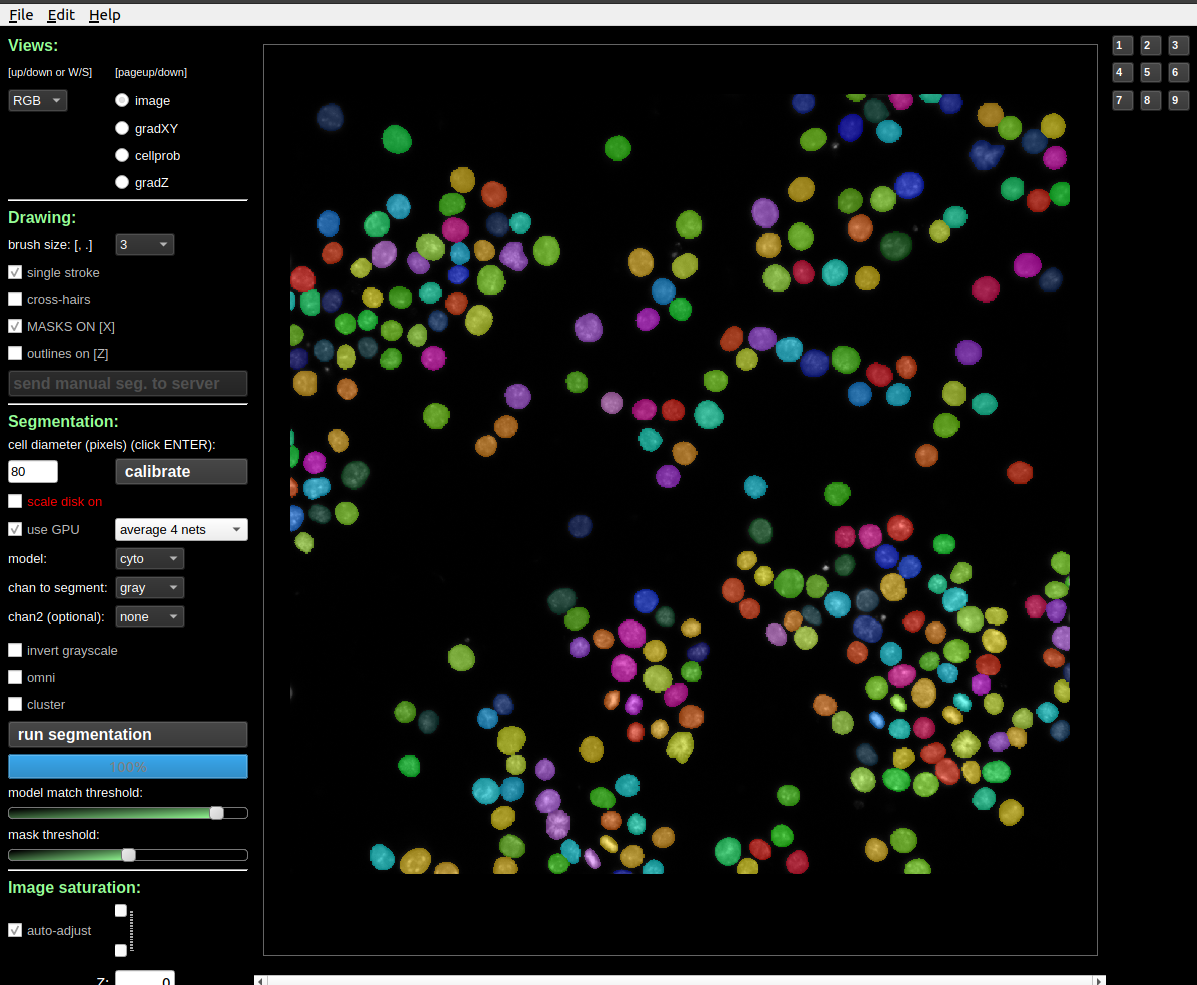
Task: Adjust the mask threshold slider
Action: [x=128, y=855]
